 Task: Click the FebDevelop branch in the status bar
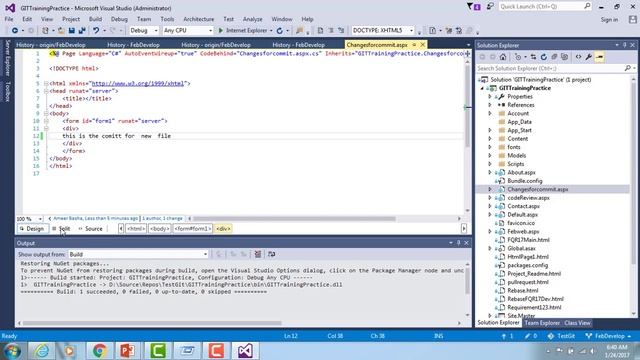pos(609,336)
